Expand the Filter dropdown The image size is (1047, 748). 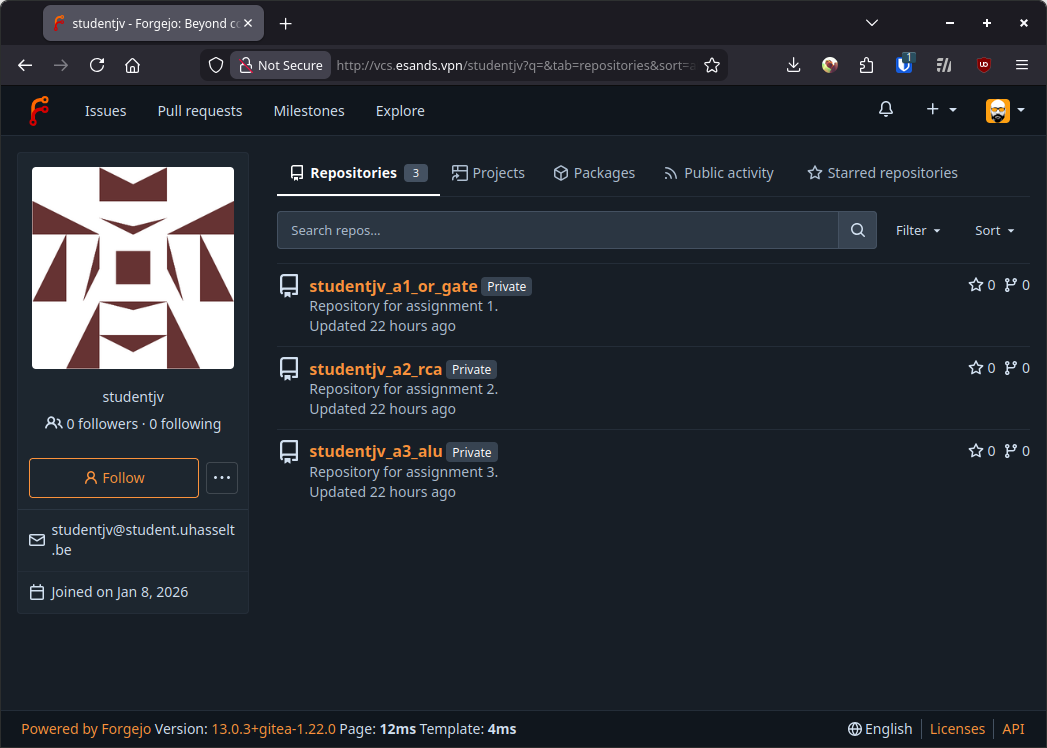pyautogui.click(x=918, y=230)
